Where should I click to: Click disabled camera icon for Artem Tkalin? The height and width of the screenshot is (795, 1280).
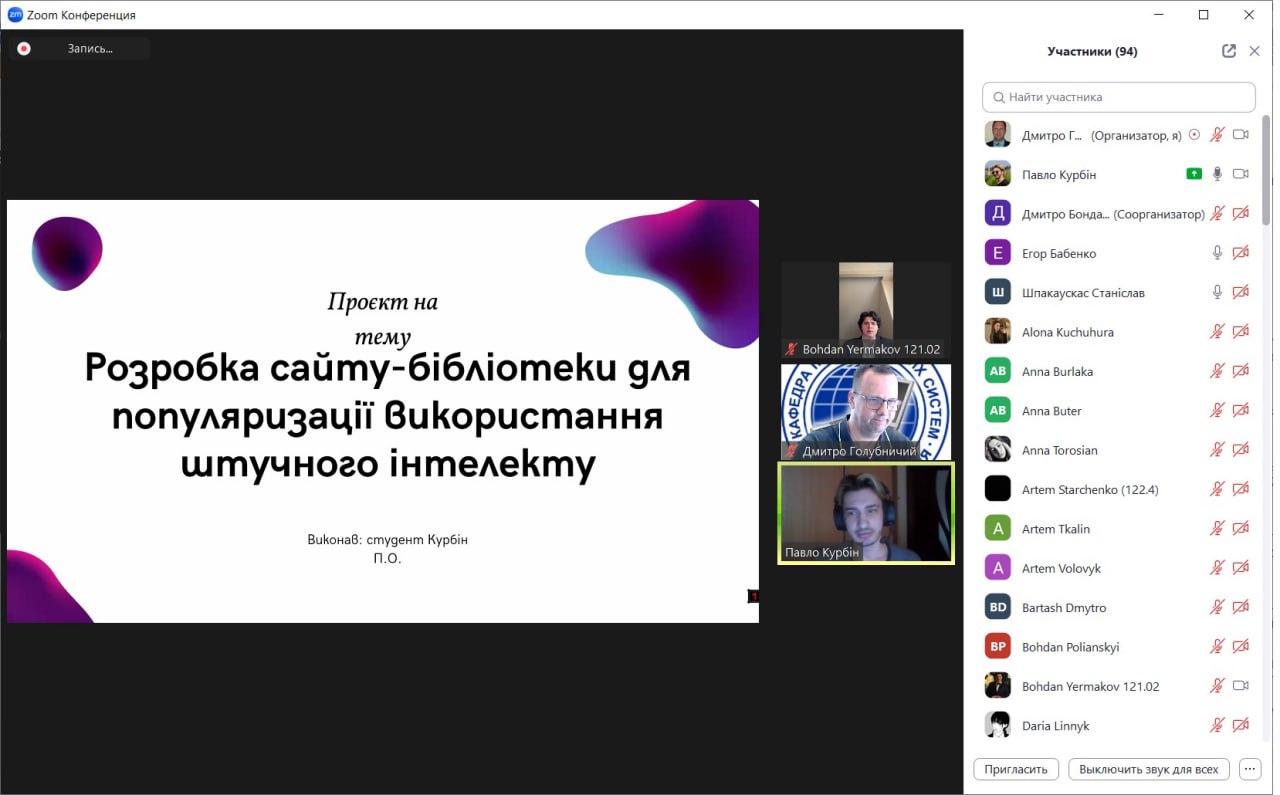1241,529
